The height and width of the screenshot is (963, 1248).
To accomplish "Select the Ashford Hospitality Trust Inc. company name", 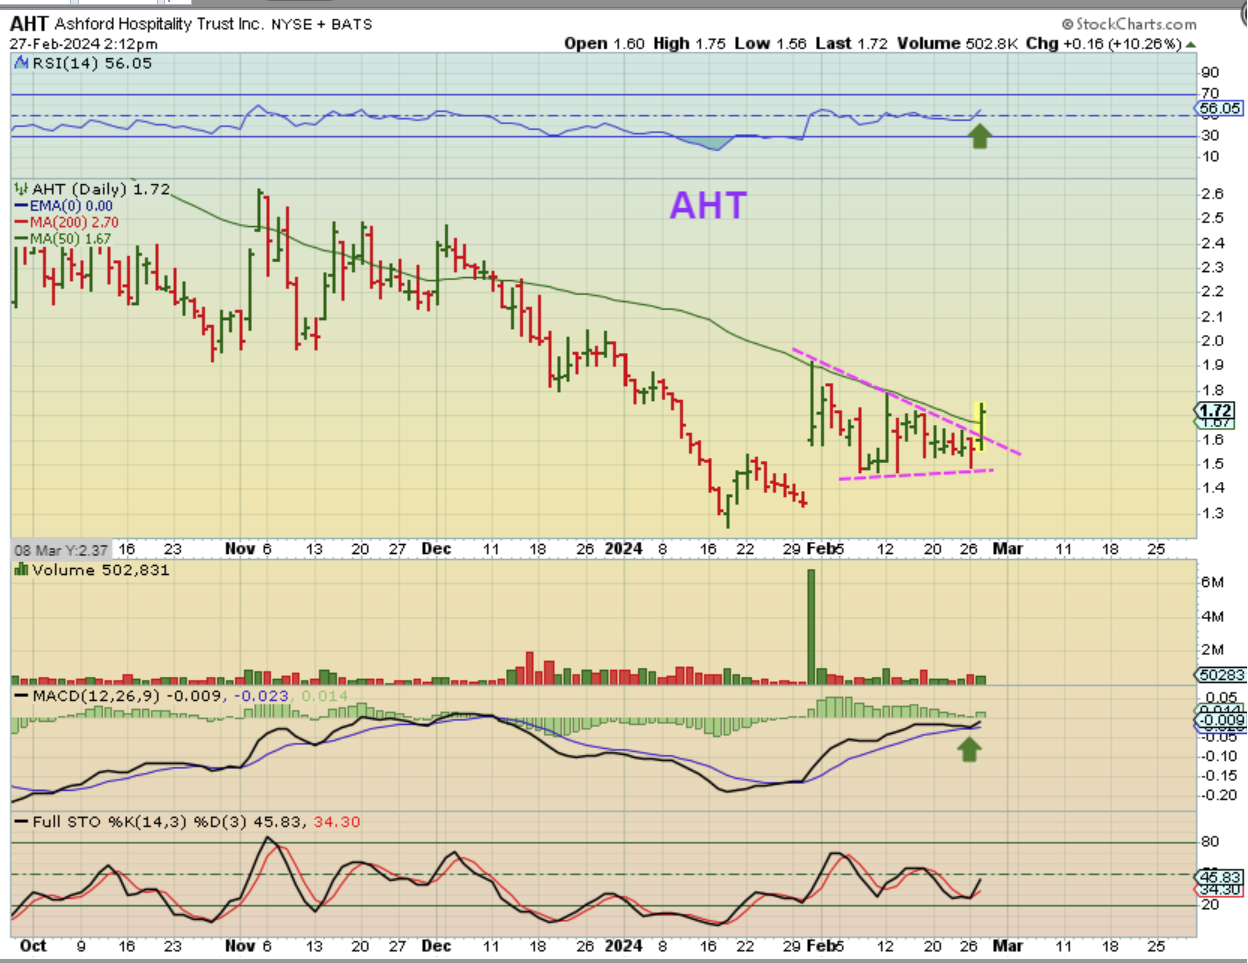I will coord(160,23).
